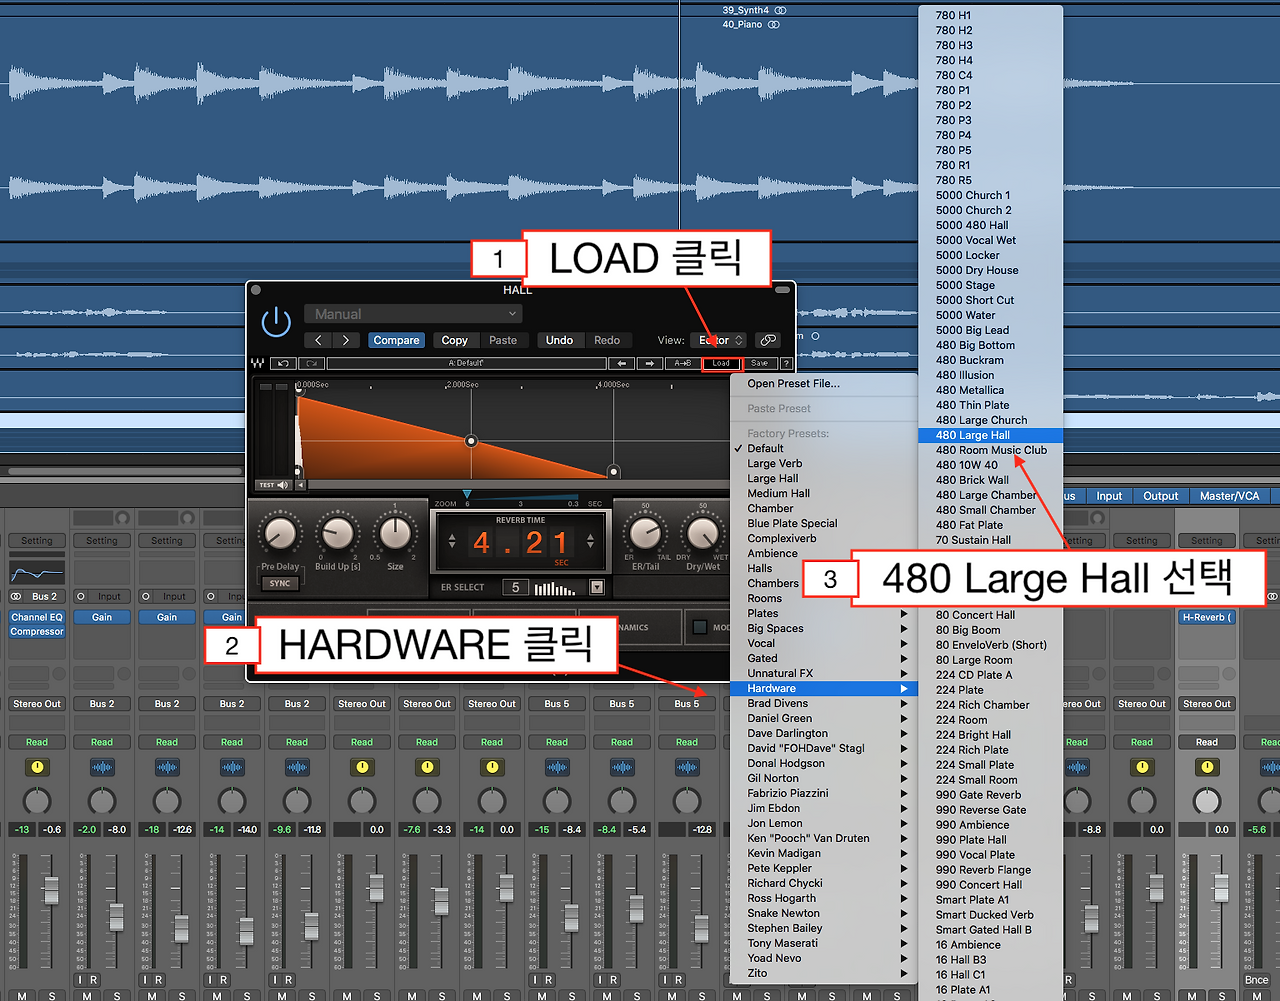
Task: Click the envelope midpoint node at 2.000Sec
Action: (471, 441)
